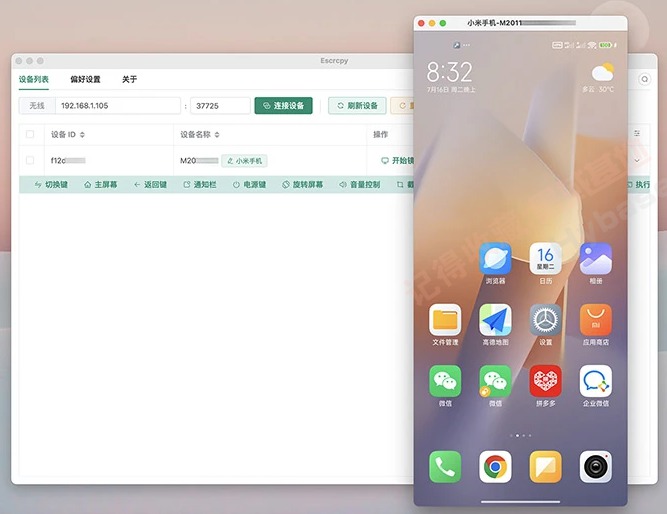Open the Camera app in the dock

pyautogui.click(x=596, y=467)
